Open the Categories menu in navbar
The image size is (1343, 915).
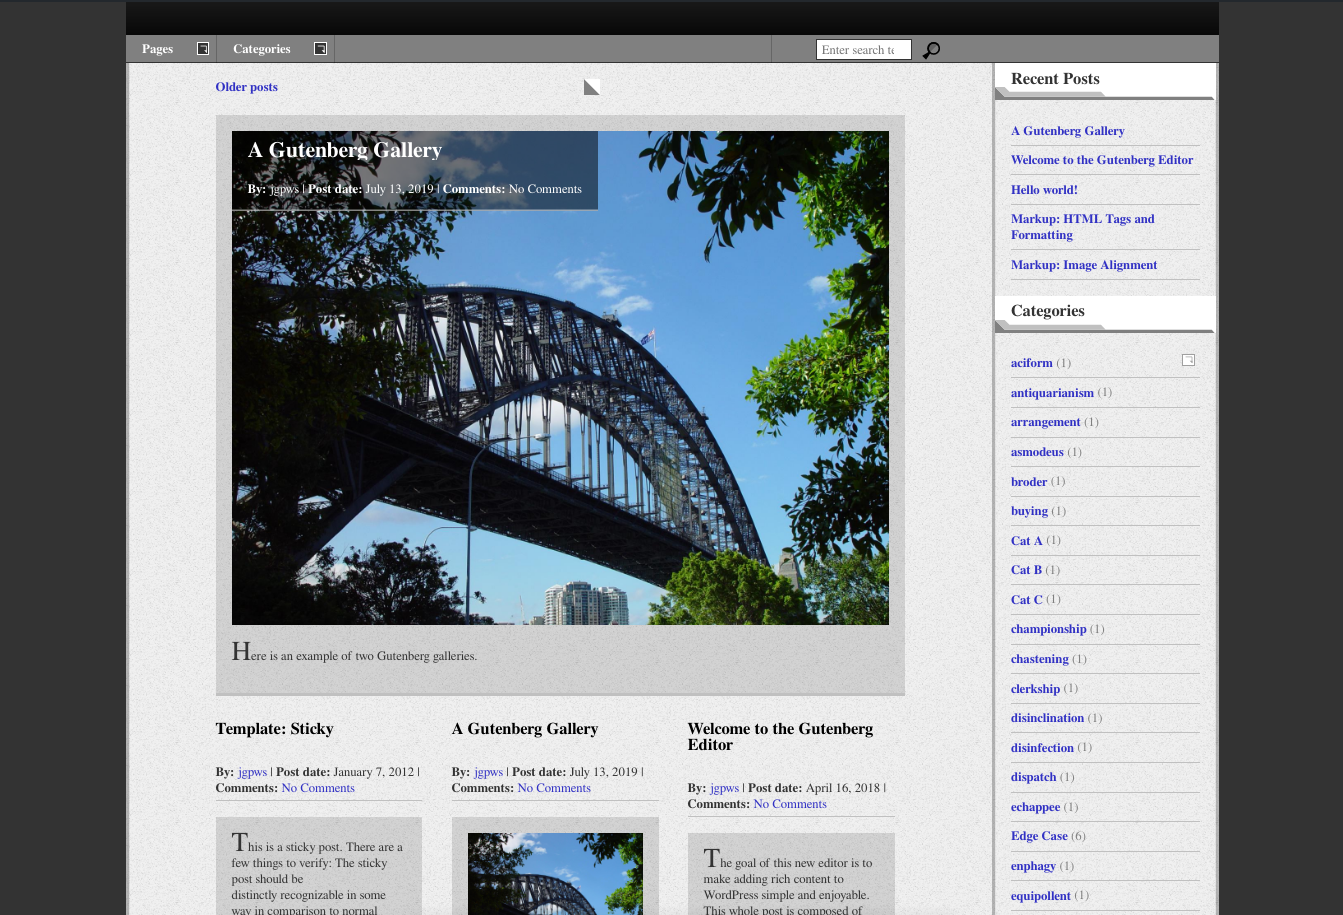click(x=261, y=49)
